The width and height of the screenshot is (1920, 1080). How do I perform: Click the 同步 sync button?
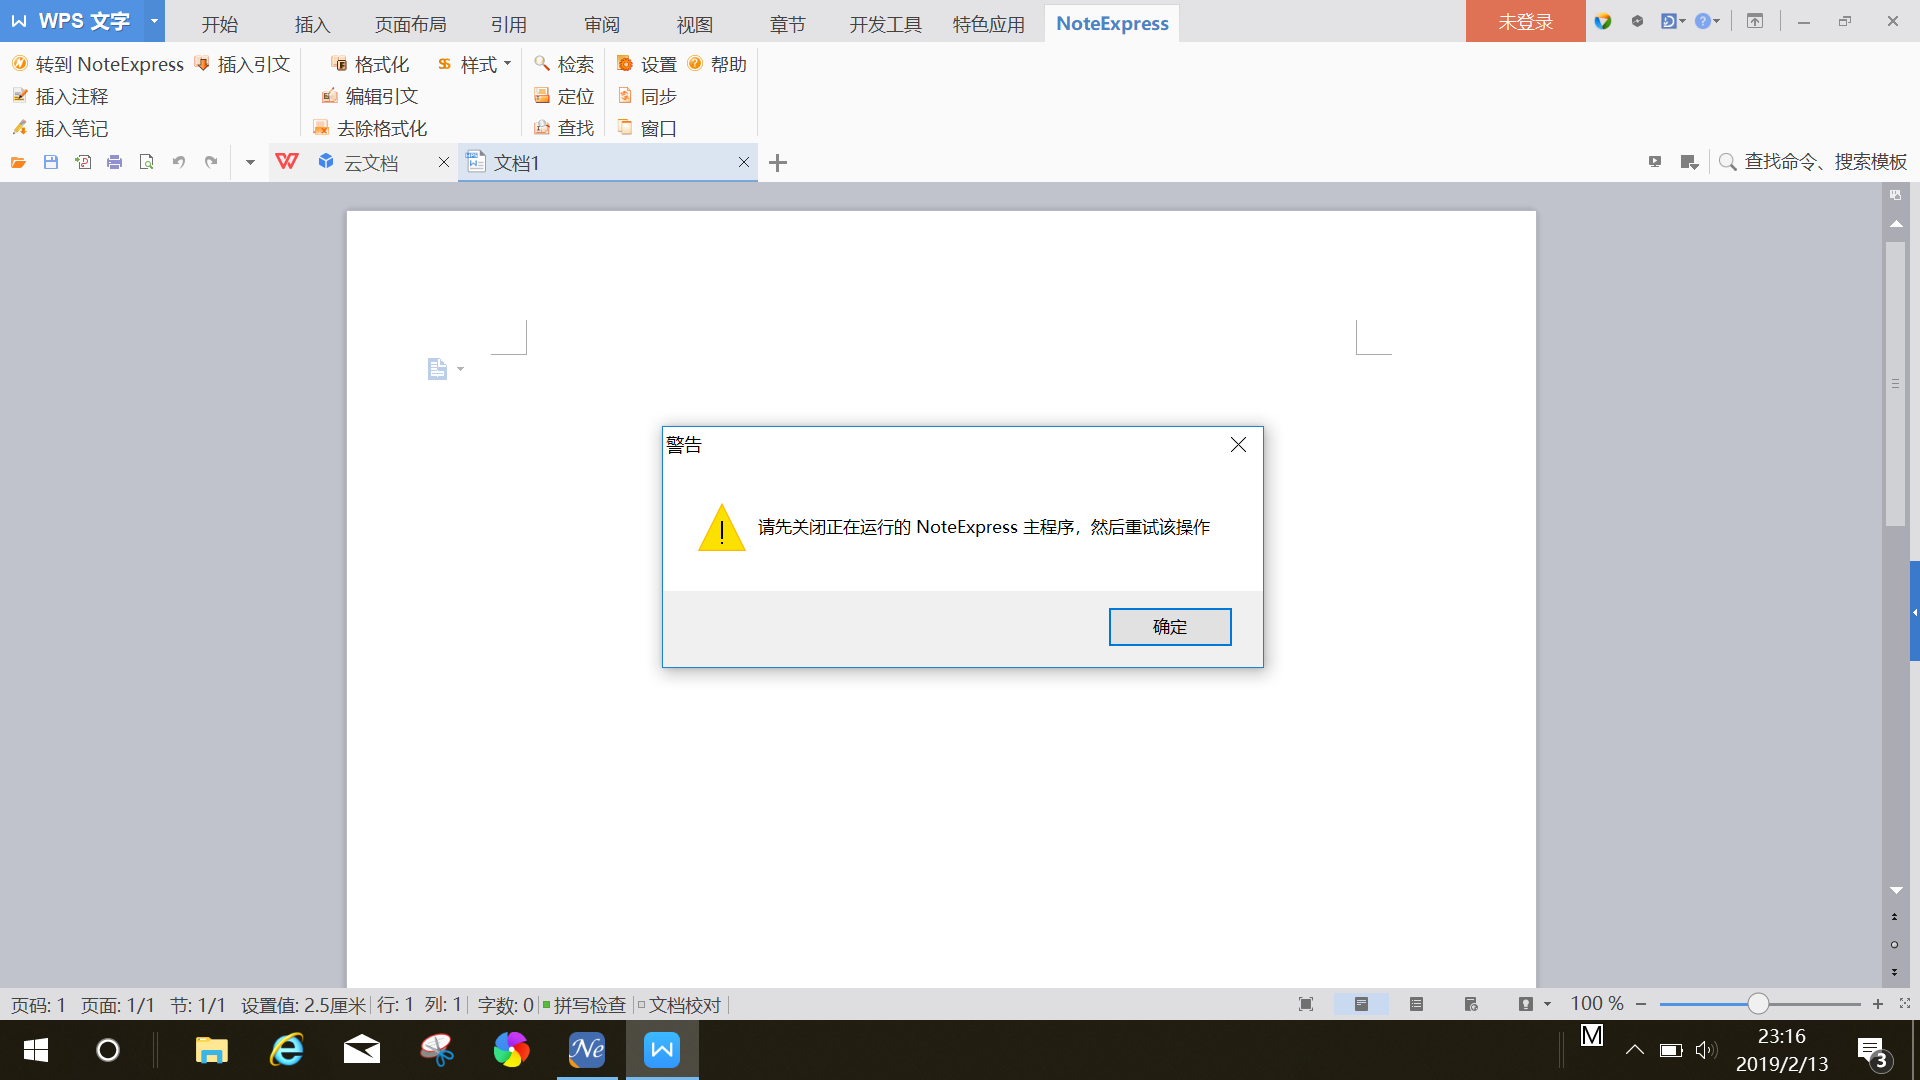click(x=647, y=96)
